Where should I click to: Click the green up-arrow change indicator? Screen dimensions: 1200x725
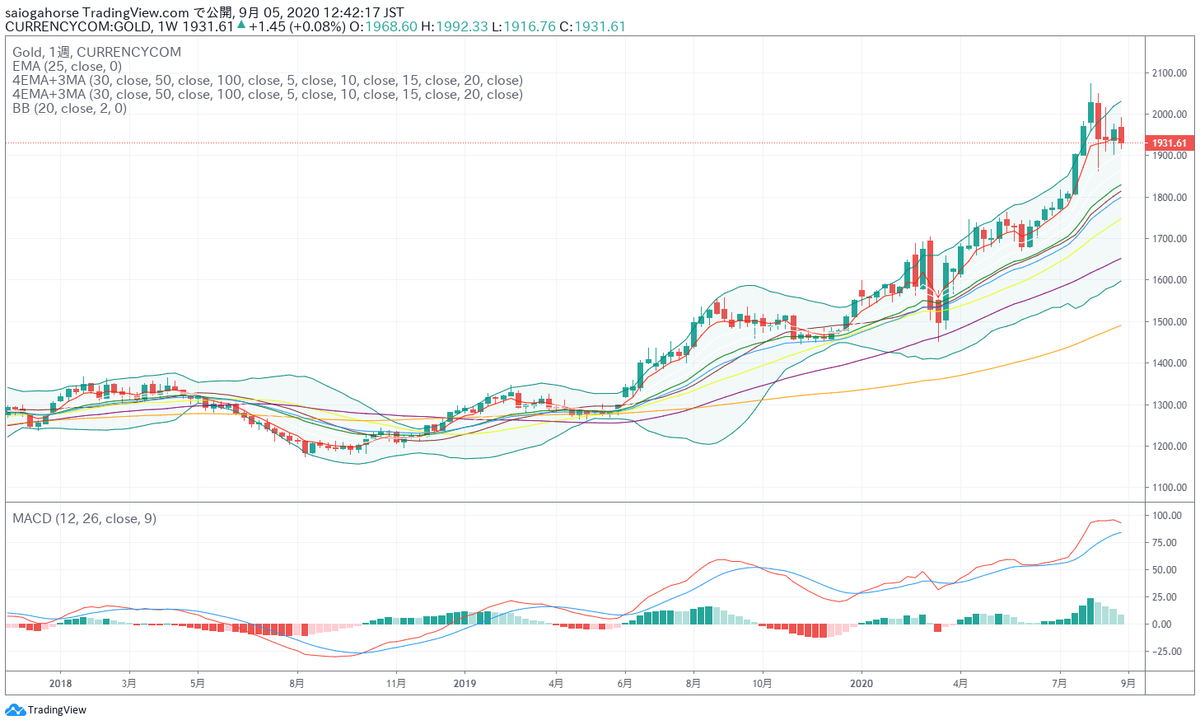tap(240, 26)
